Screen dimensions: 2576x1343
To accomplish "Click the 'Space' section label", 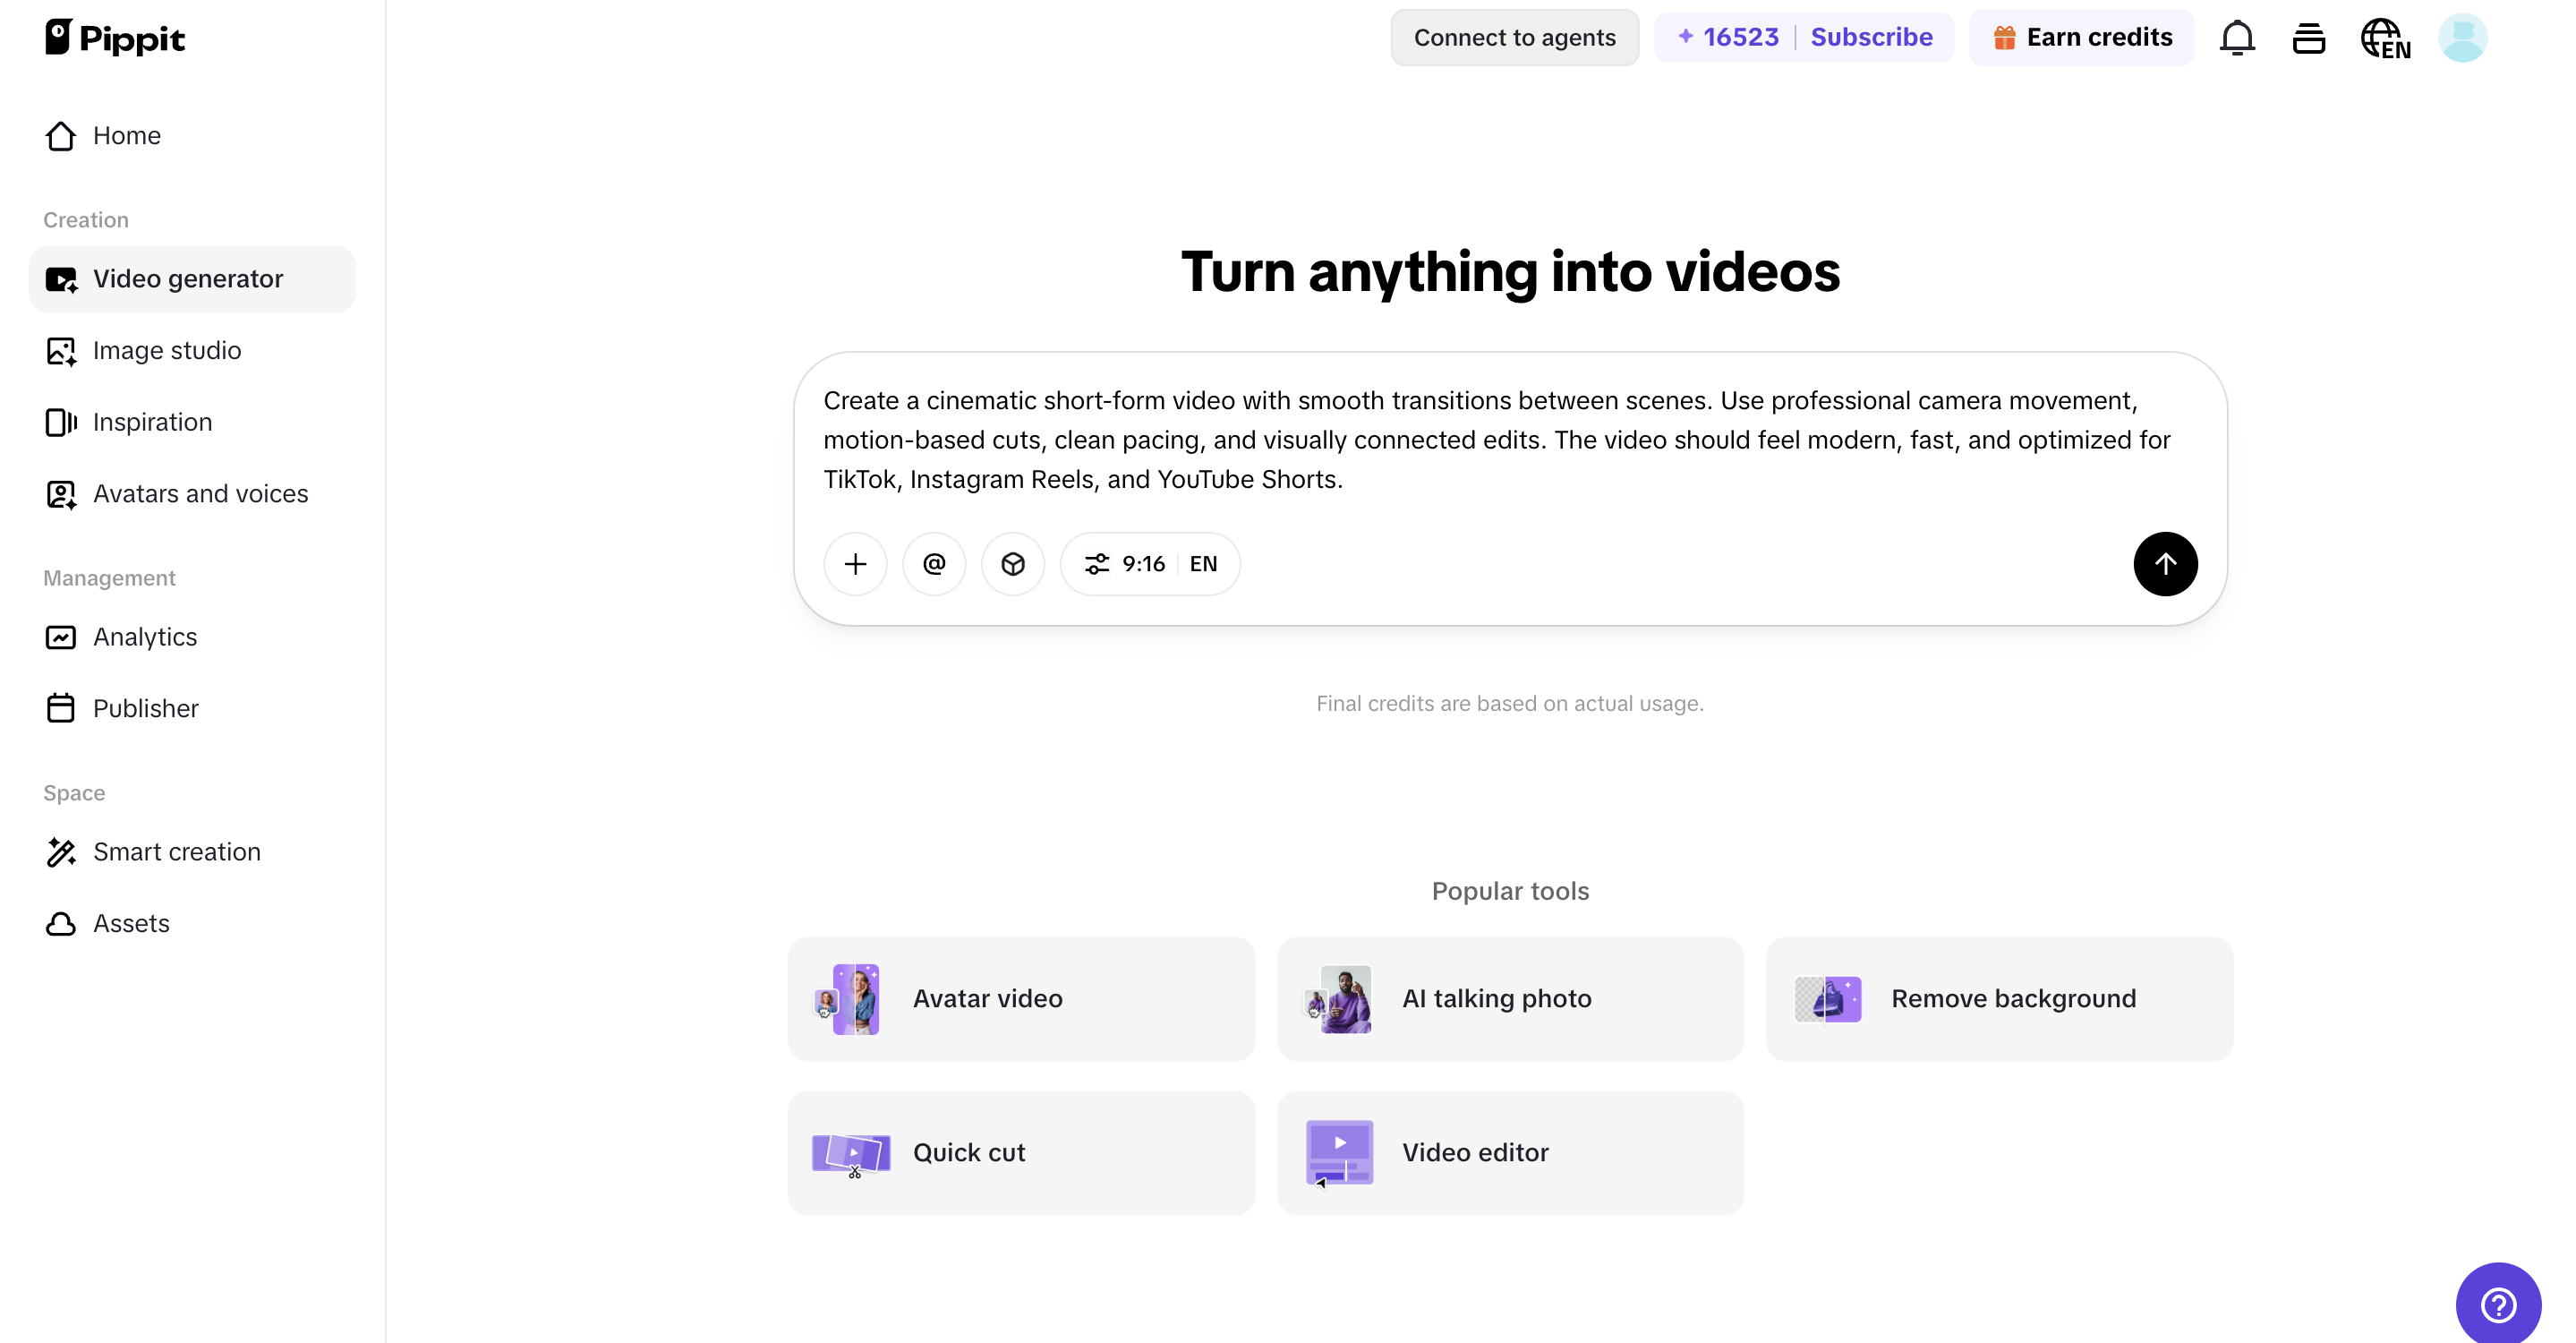I will click(74, 793).
